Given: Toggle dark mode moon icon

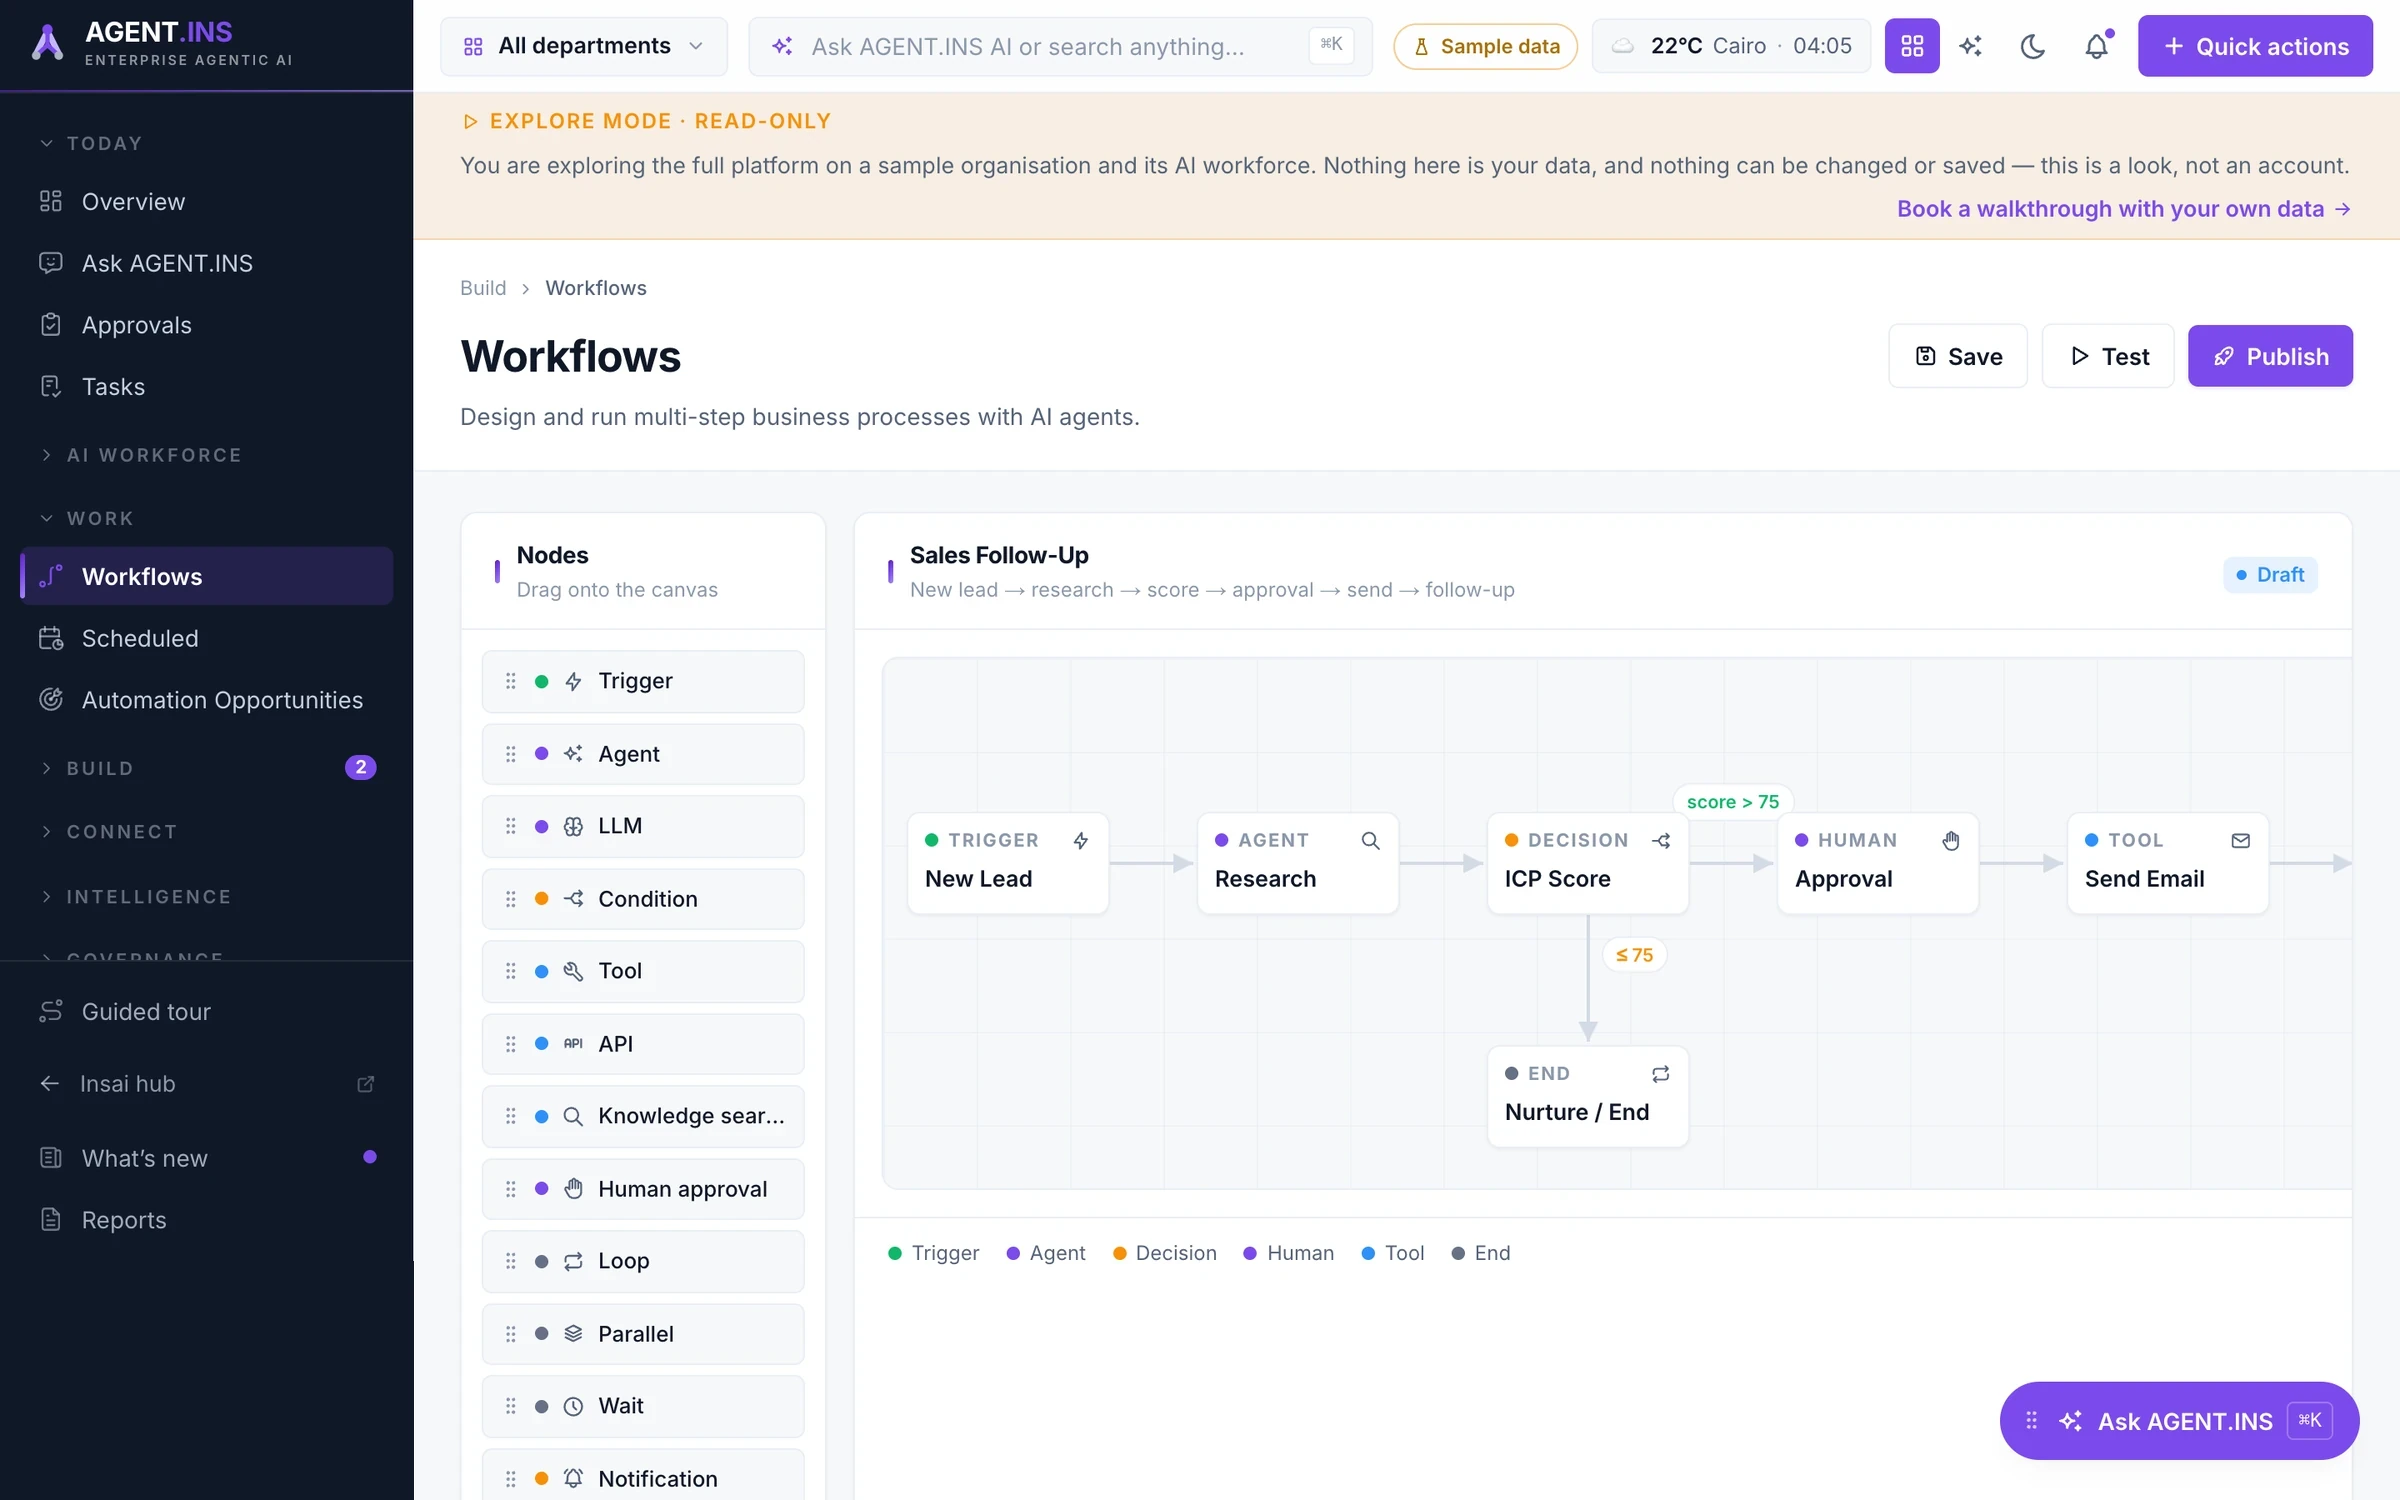Looking at the screenshot, I should click(x=2033, y=46).
